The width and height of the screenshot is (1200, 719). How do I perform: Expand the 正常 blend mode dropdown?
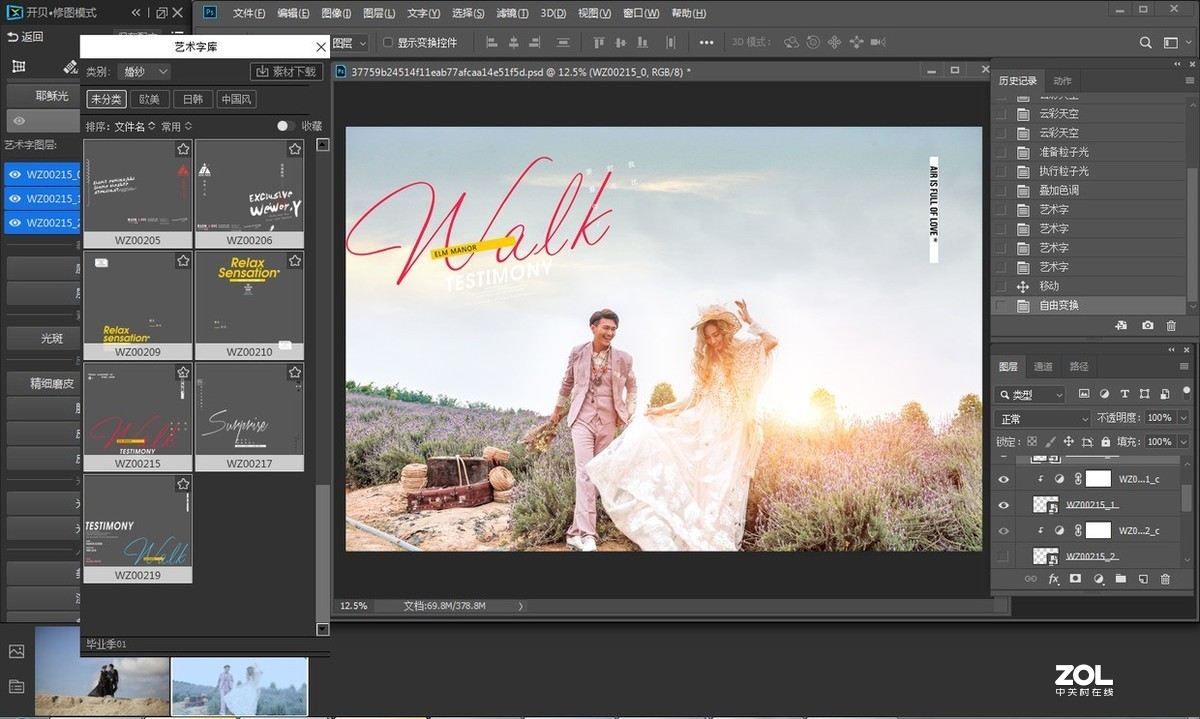coord(1042,418)
